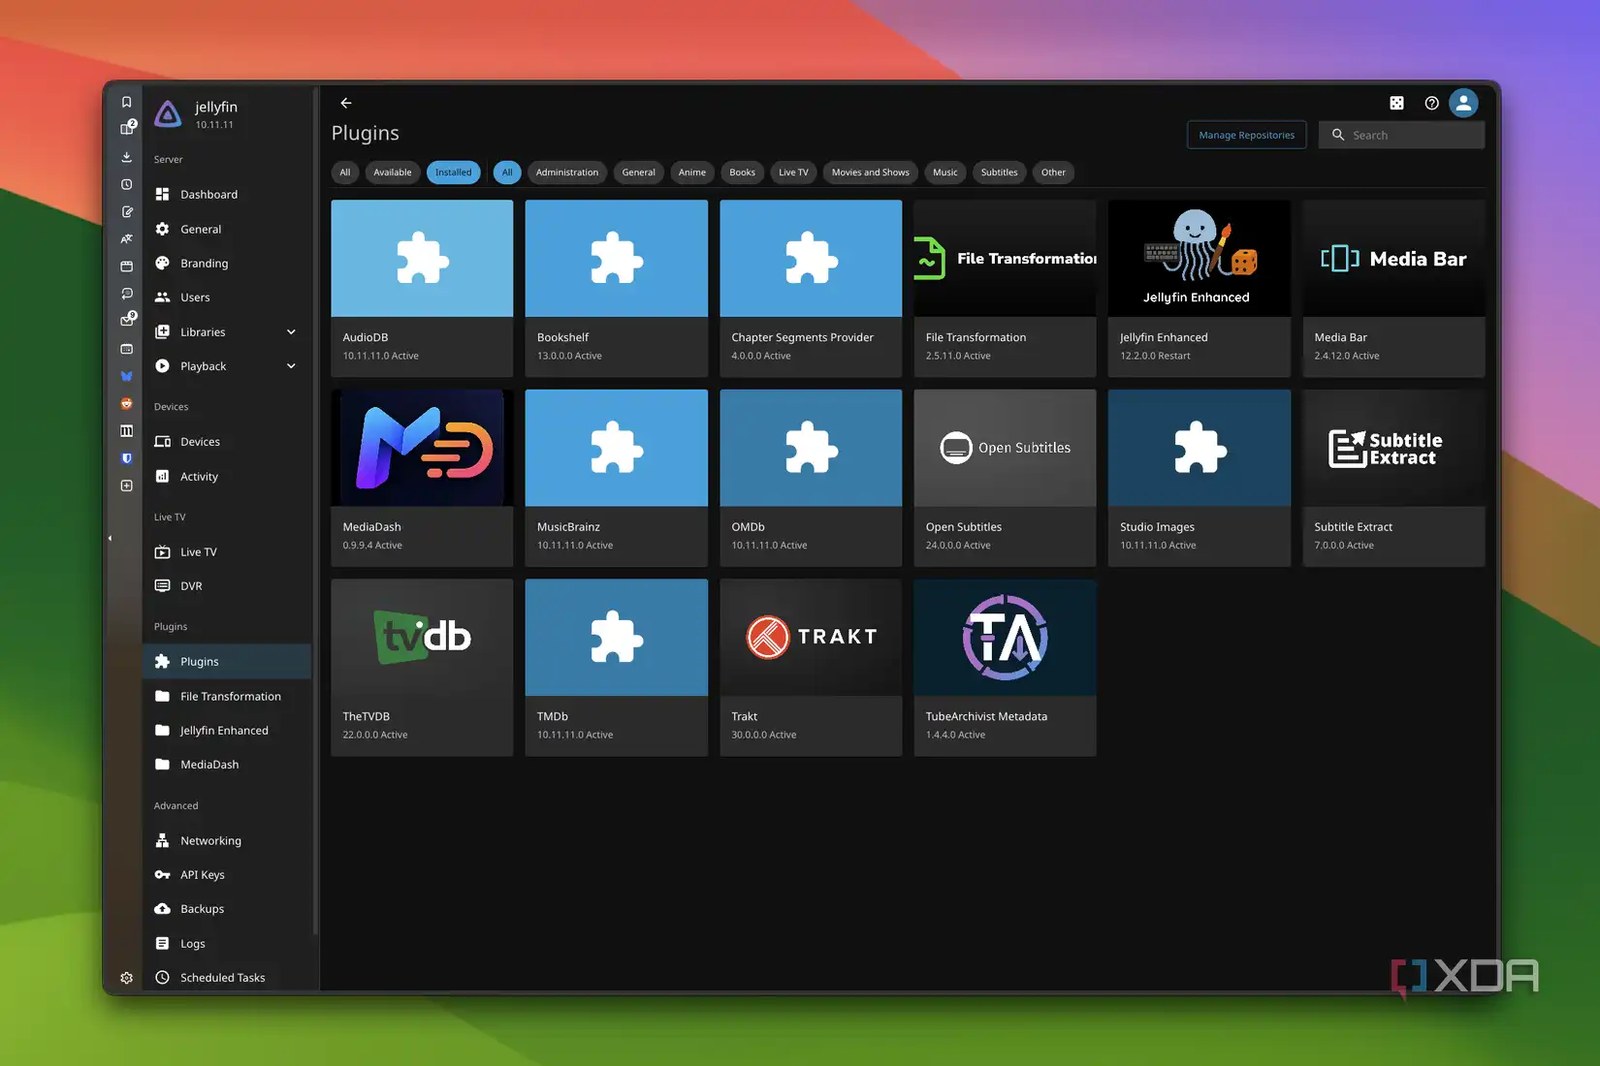Open the Jellyfin Enhanced plugin card
The width and height of the screenshot is (1600, 1066).
pos(1199,288)
